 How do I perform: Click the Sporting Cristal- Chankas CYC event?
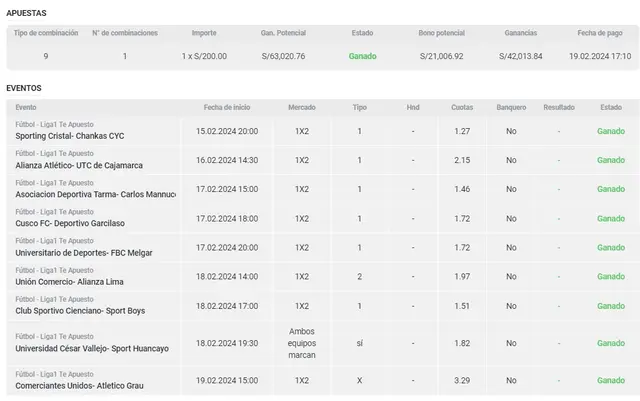point(72,136)
